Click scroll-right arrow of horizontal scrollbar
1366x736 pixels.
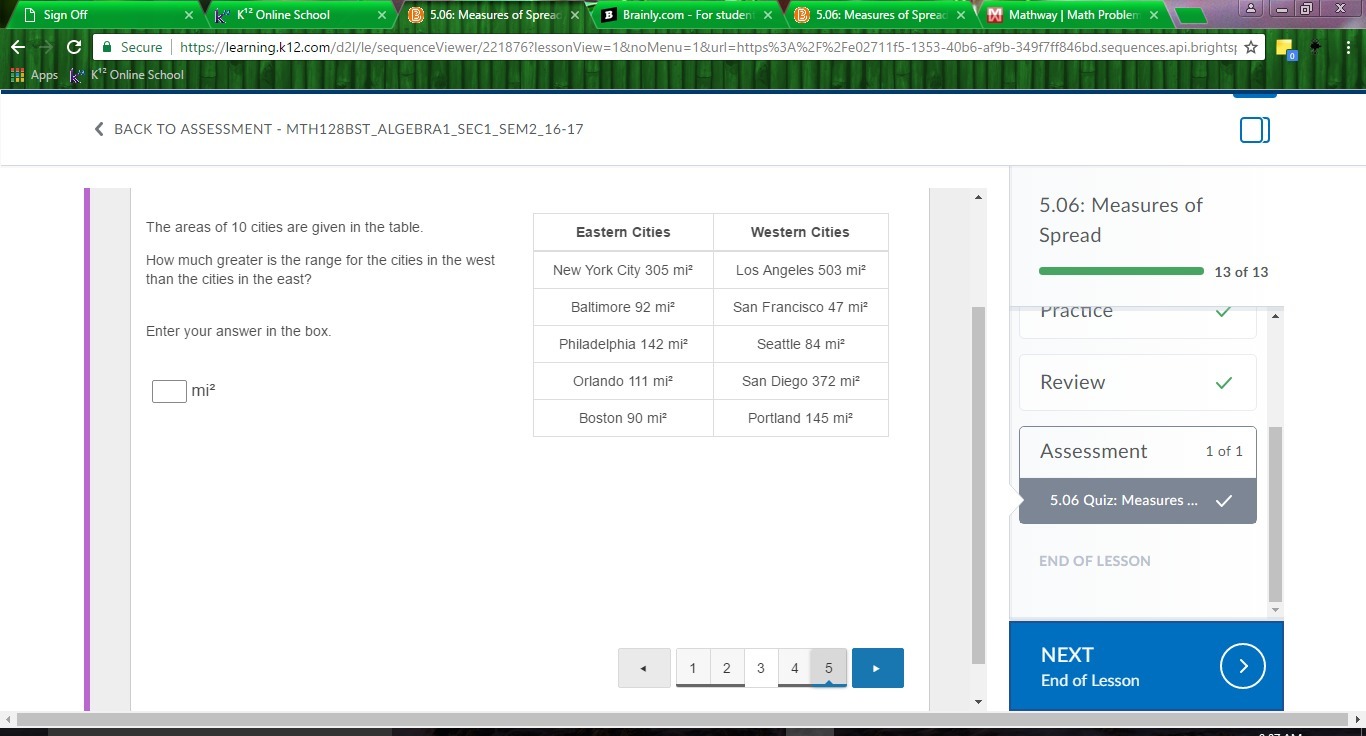pos(1357,719)
